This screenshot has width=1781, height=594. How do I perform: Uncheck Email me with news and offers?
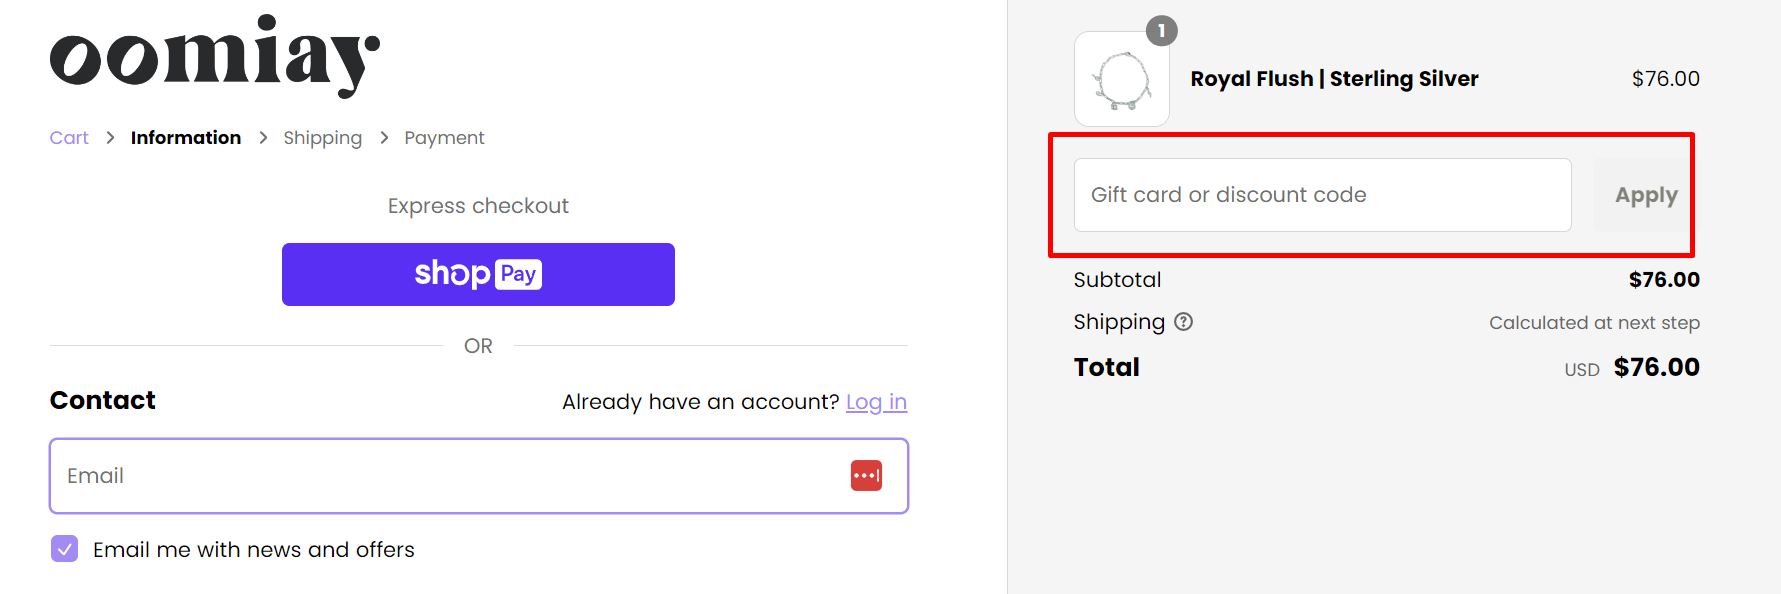[65, 549]
